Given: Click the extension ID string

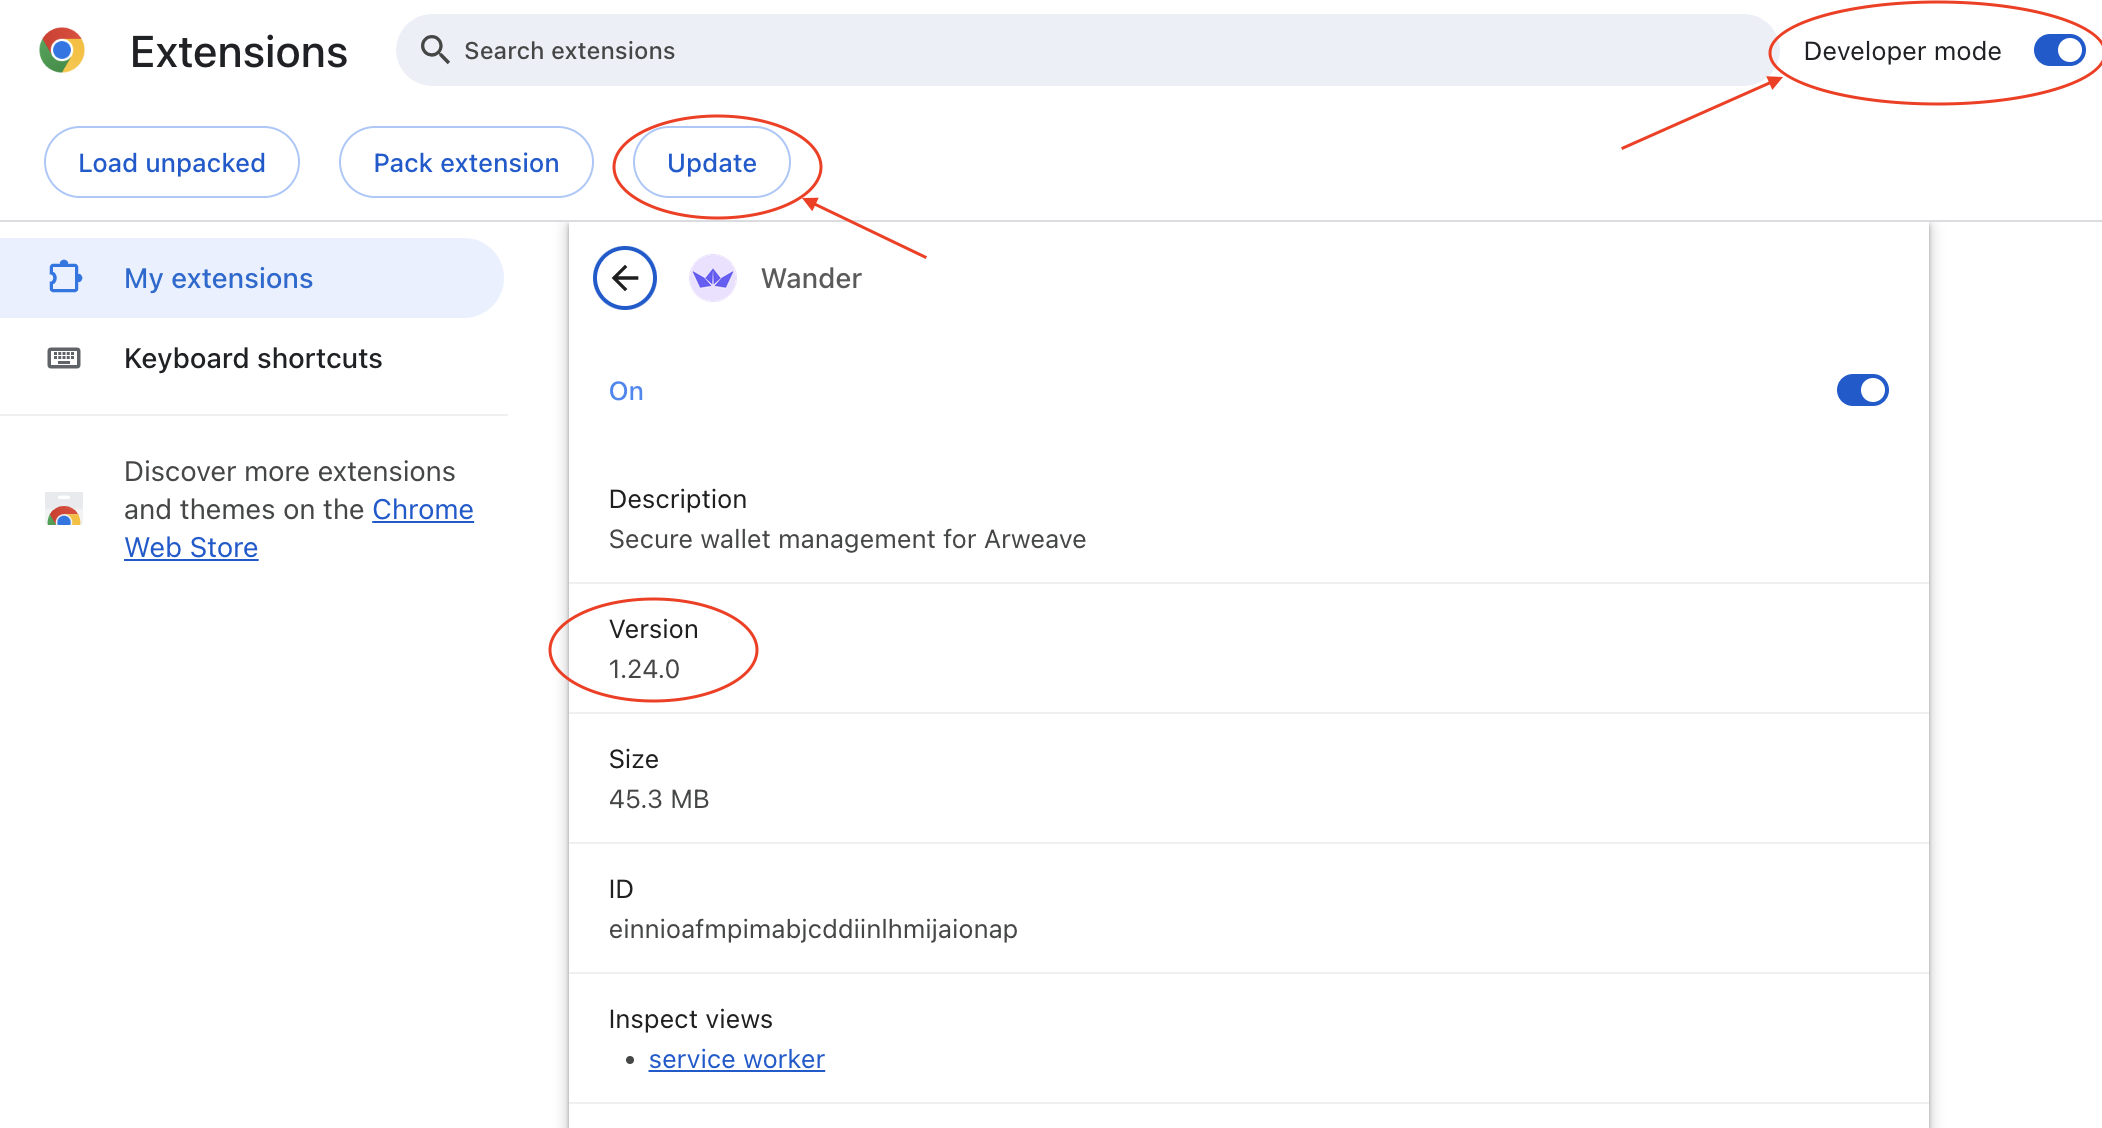Looking at the screenshot, I should tap(813, 929).
